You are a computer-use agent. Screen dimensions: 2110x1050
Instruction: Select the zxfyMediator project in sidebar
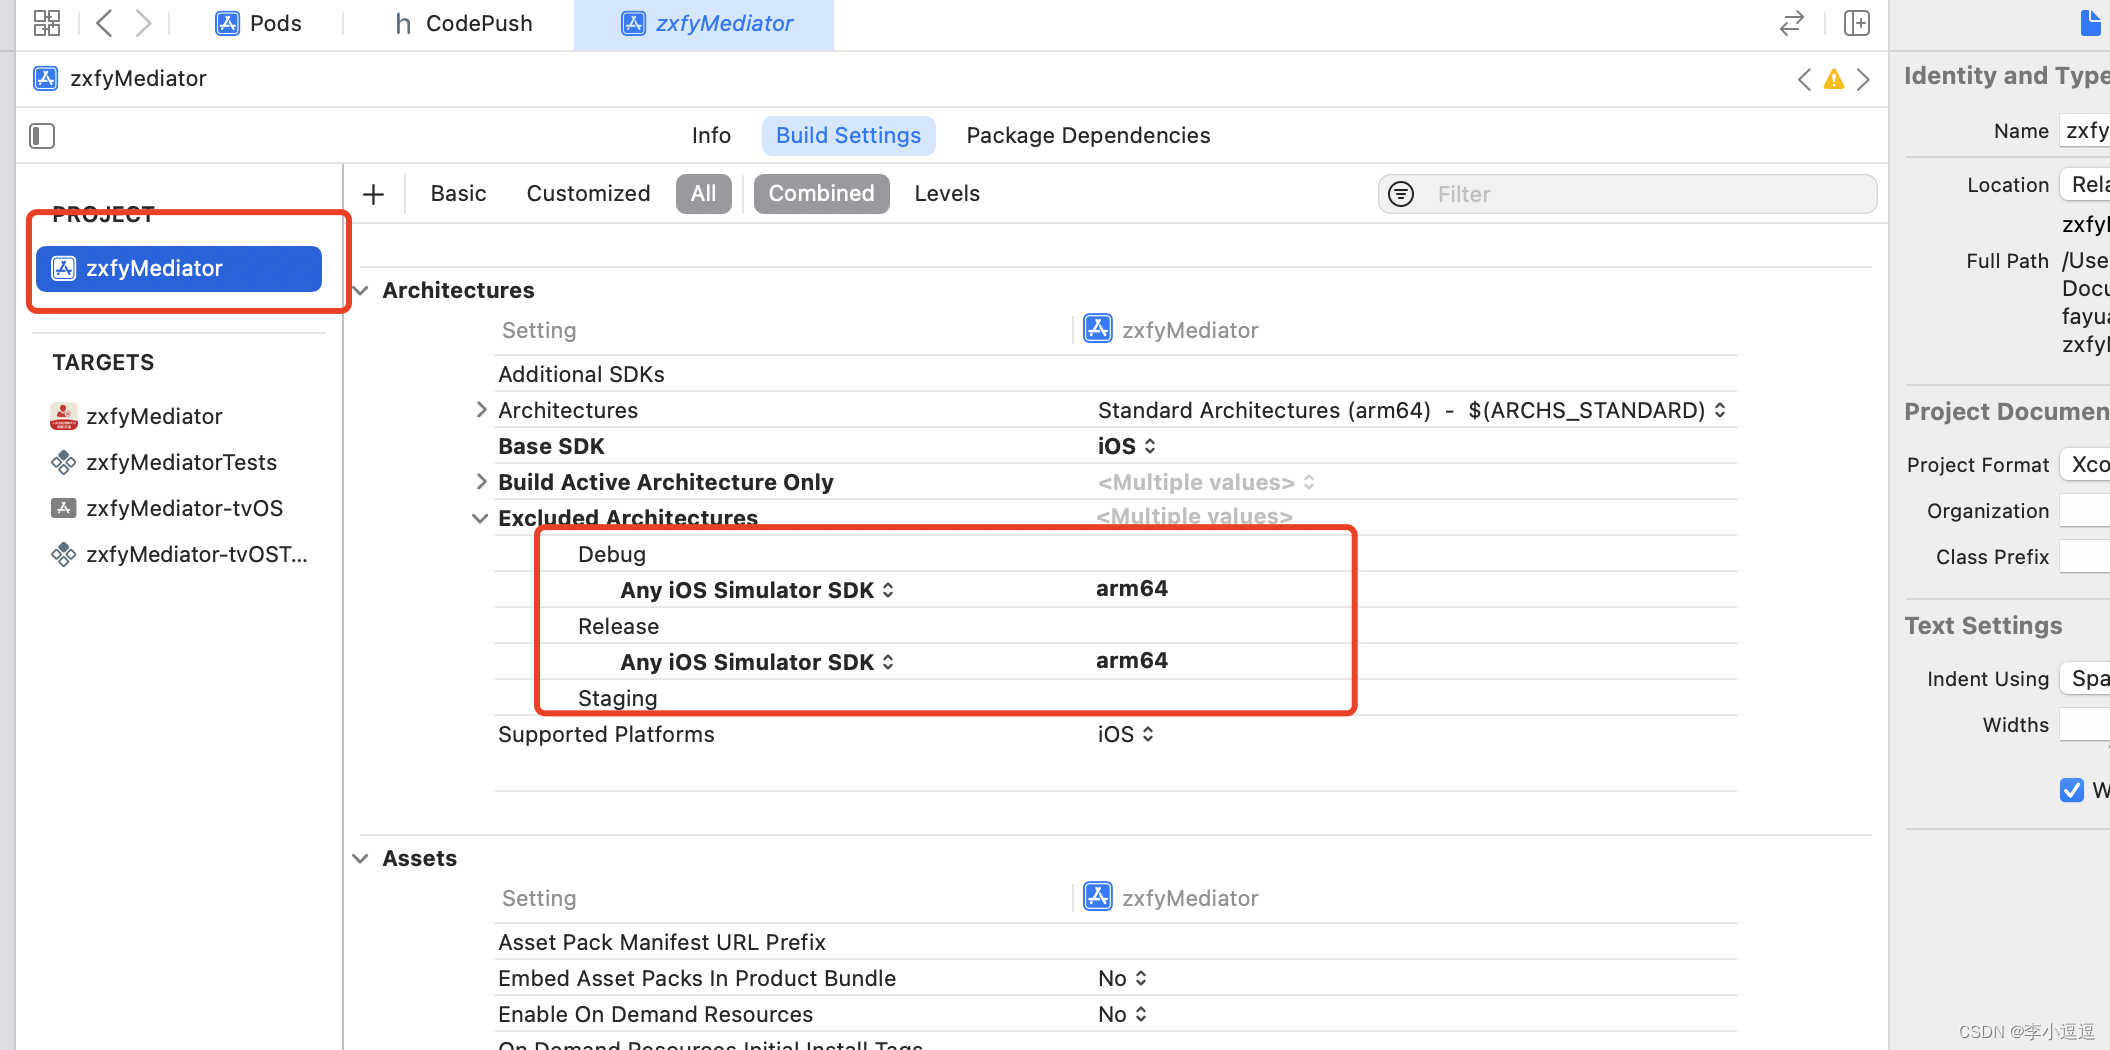179,268
